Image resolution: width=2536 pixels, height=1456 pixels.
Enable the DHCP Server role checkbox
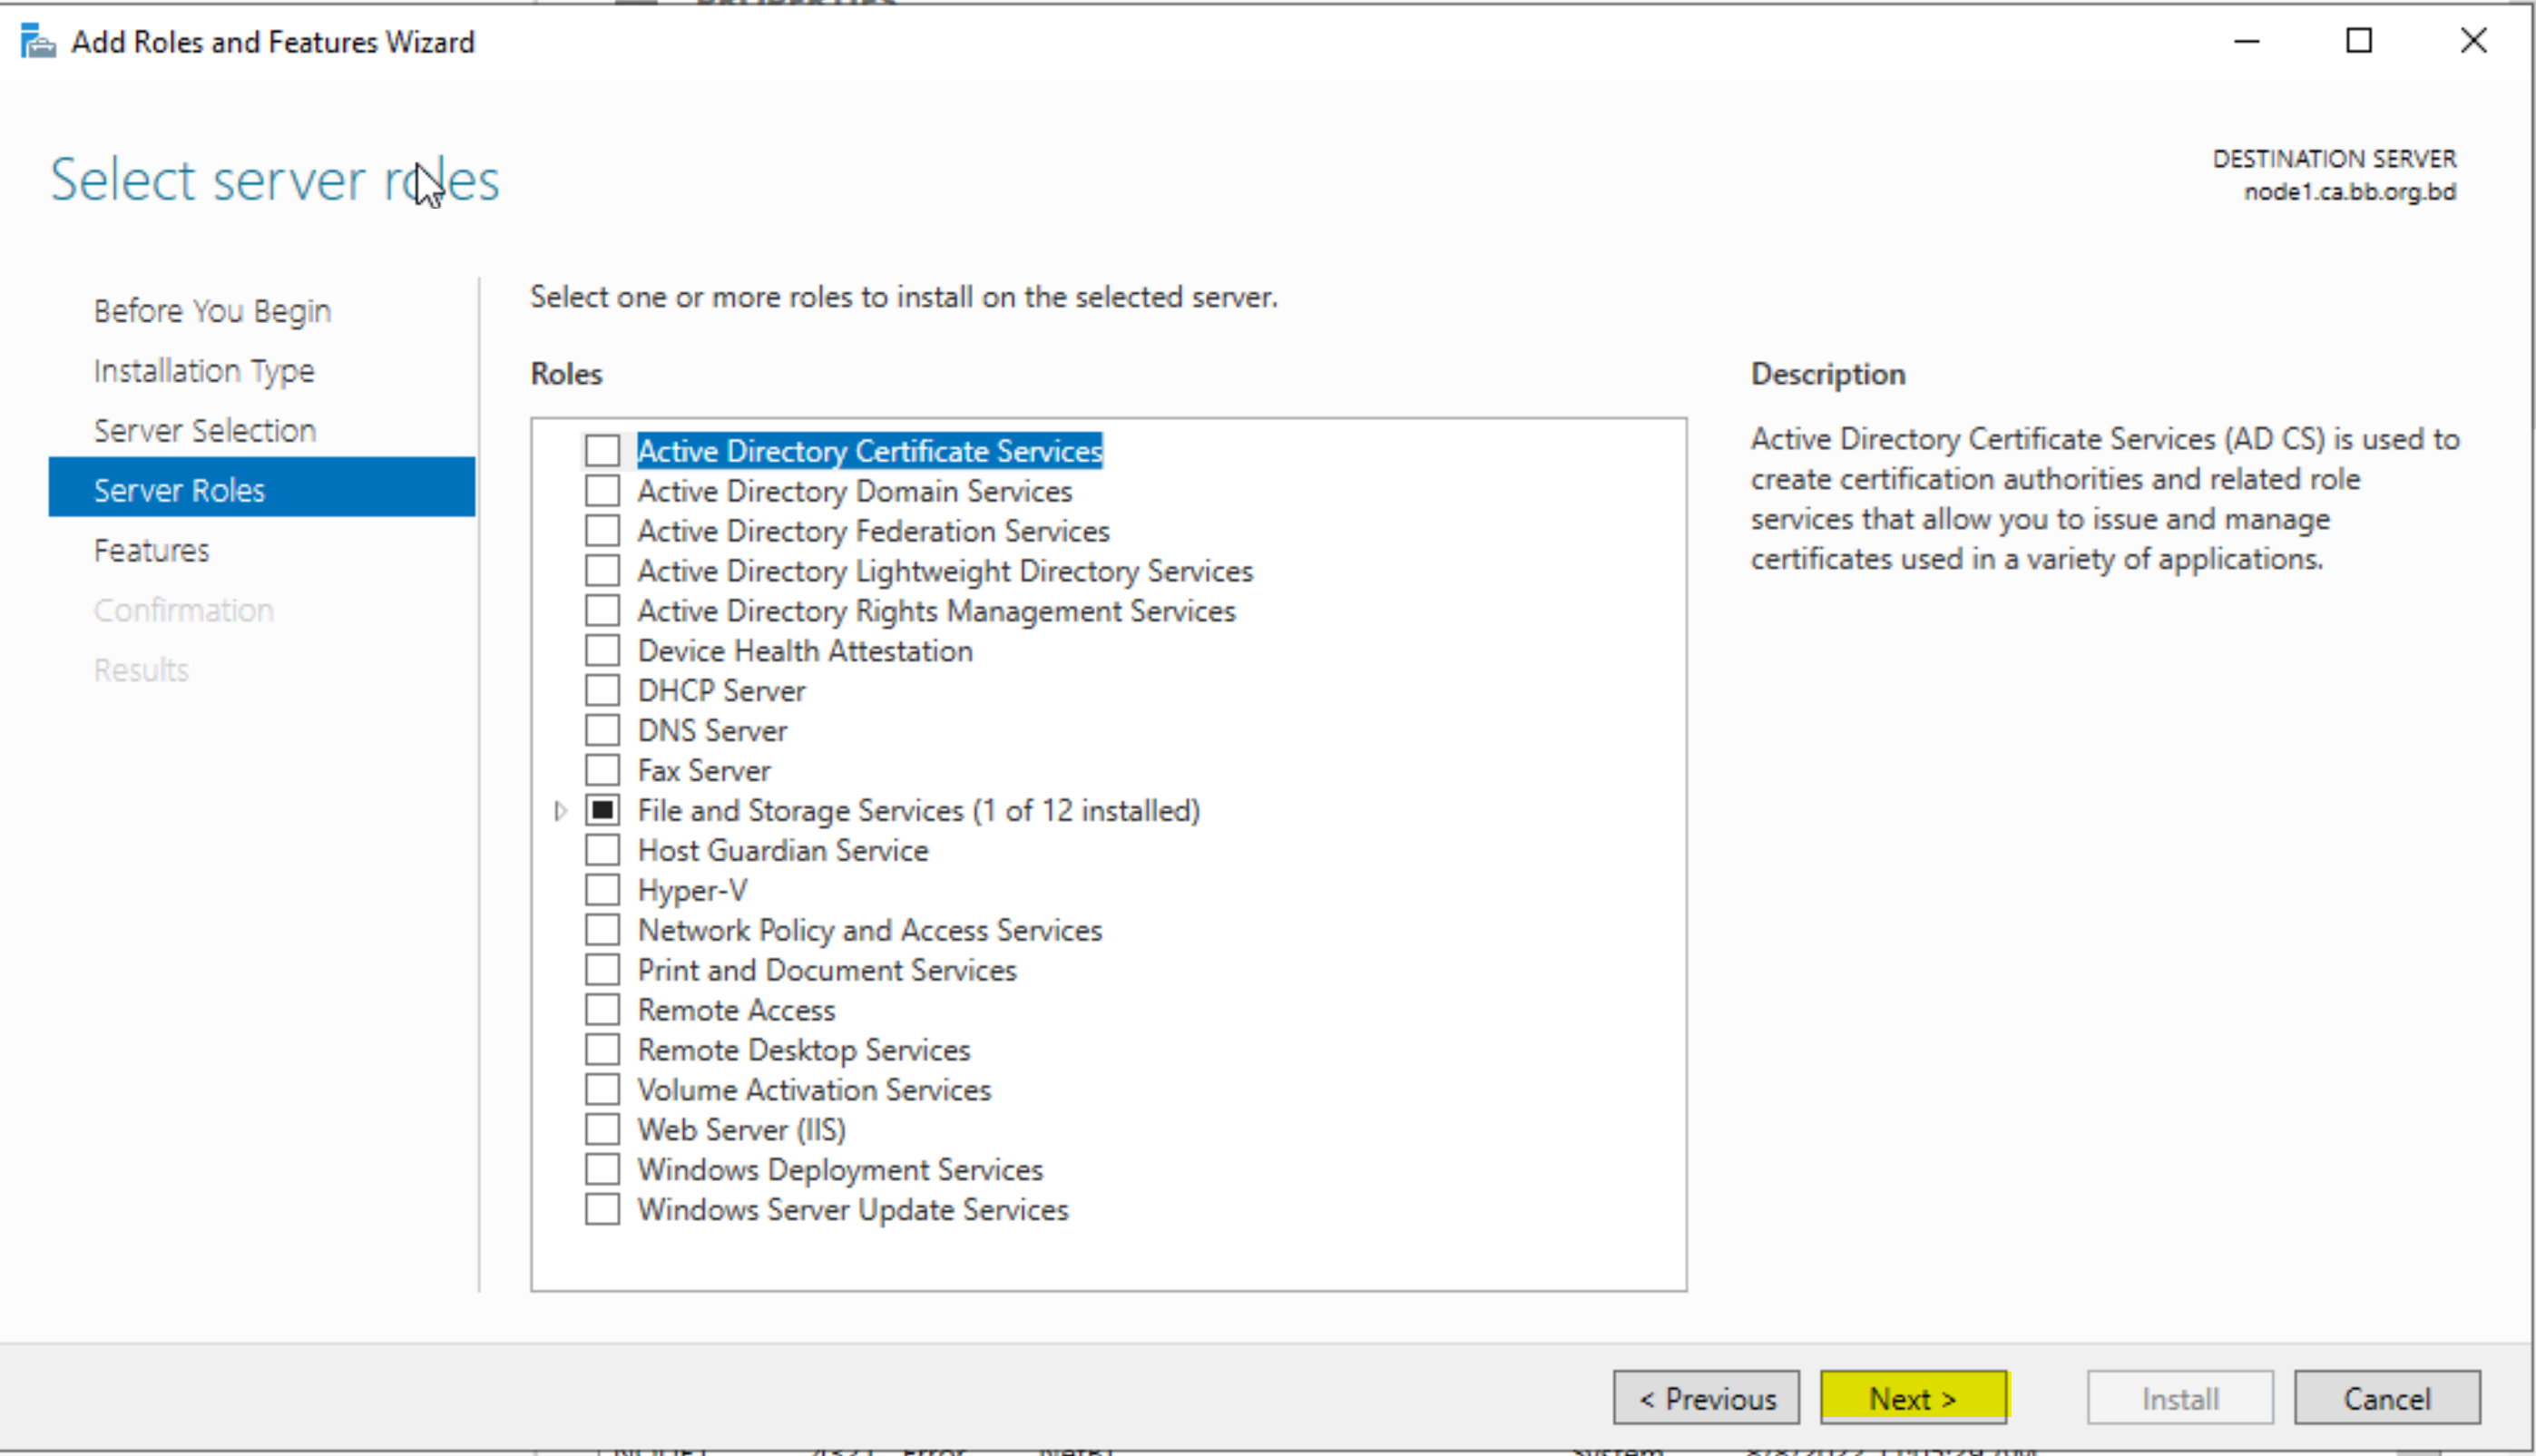tap(602, 691)
